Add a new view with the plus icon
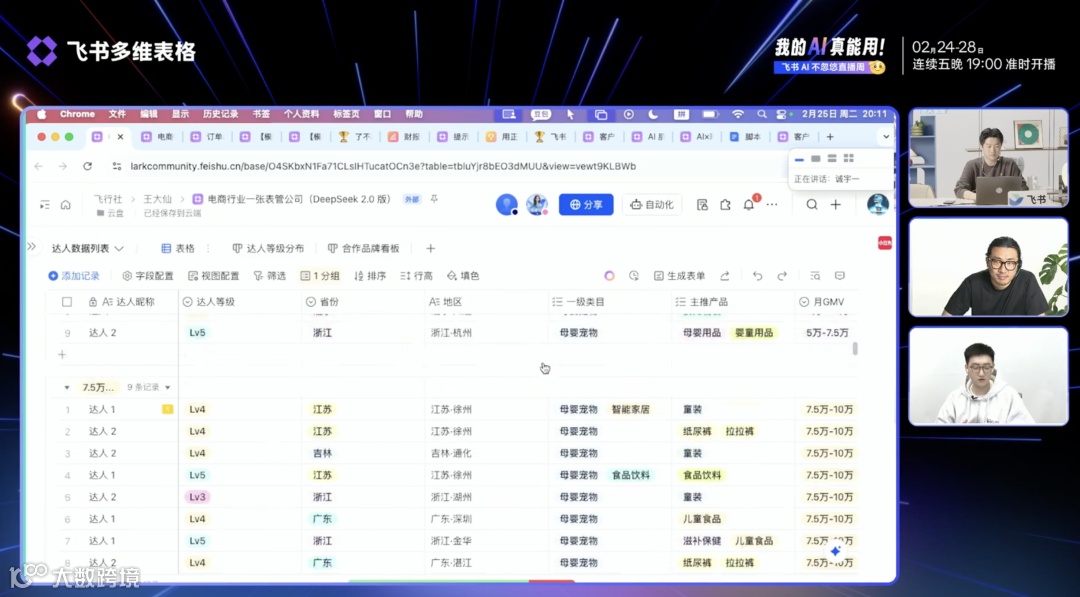Viewport: 1080px width, 597px height. coord(430,248)
